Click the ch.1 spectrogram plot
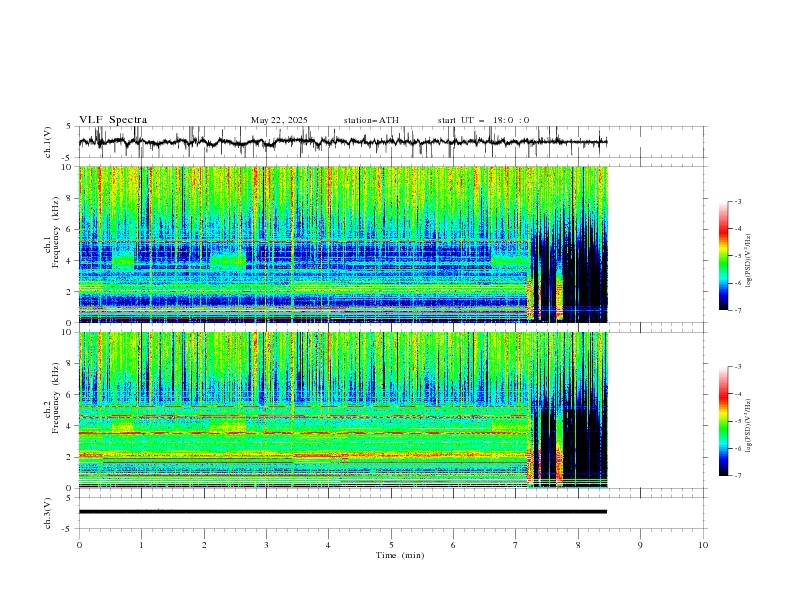Viewport: 792px width, 612px height. pos(343,244)
